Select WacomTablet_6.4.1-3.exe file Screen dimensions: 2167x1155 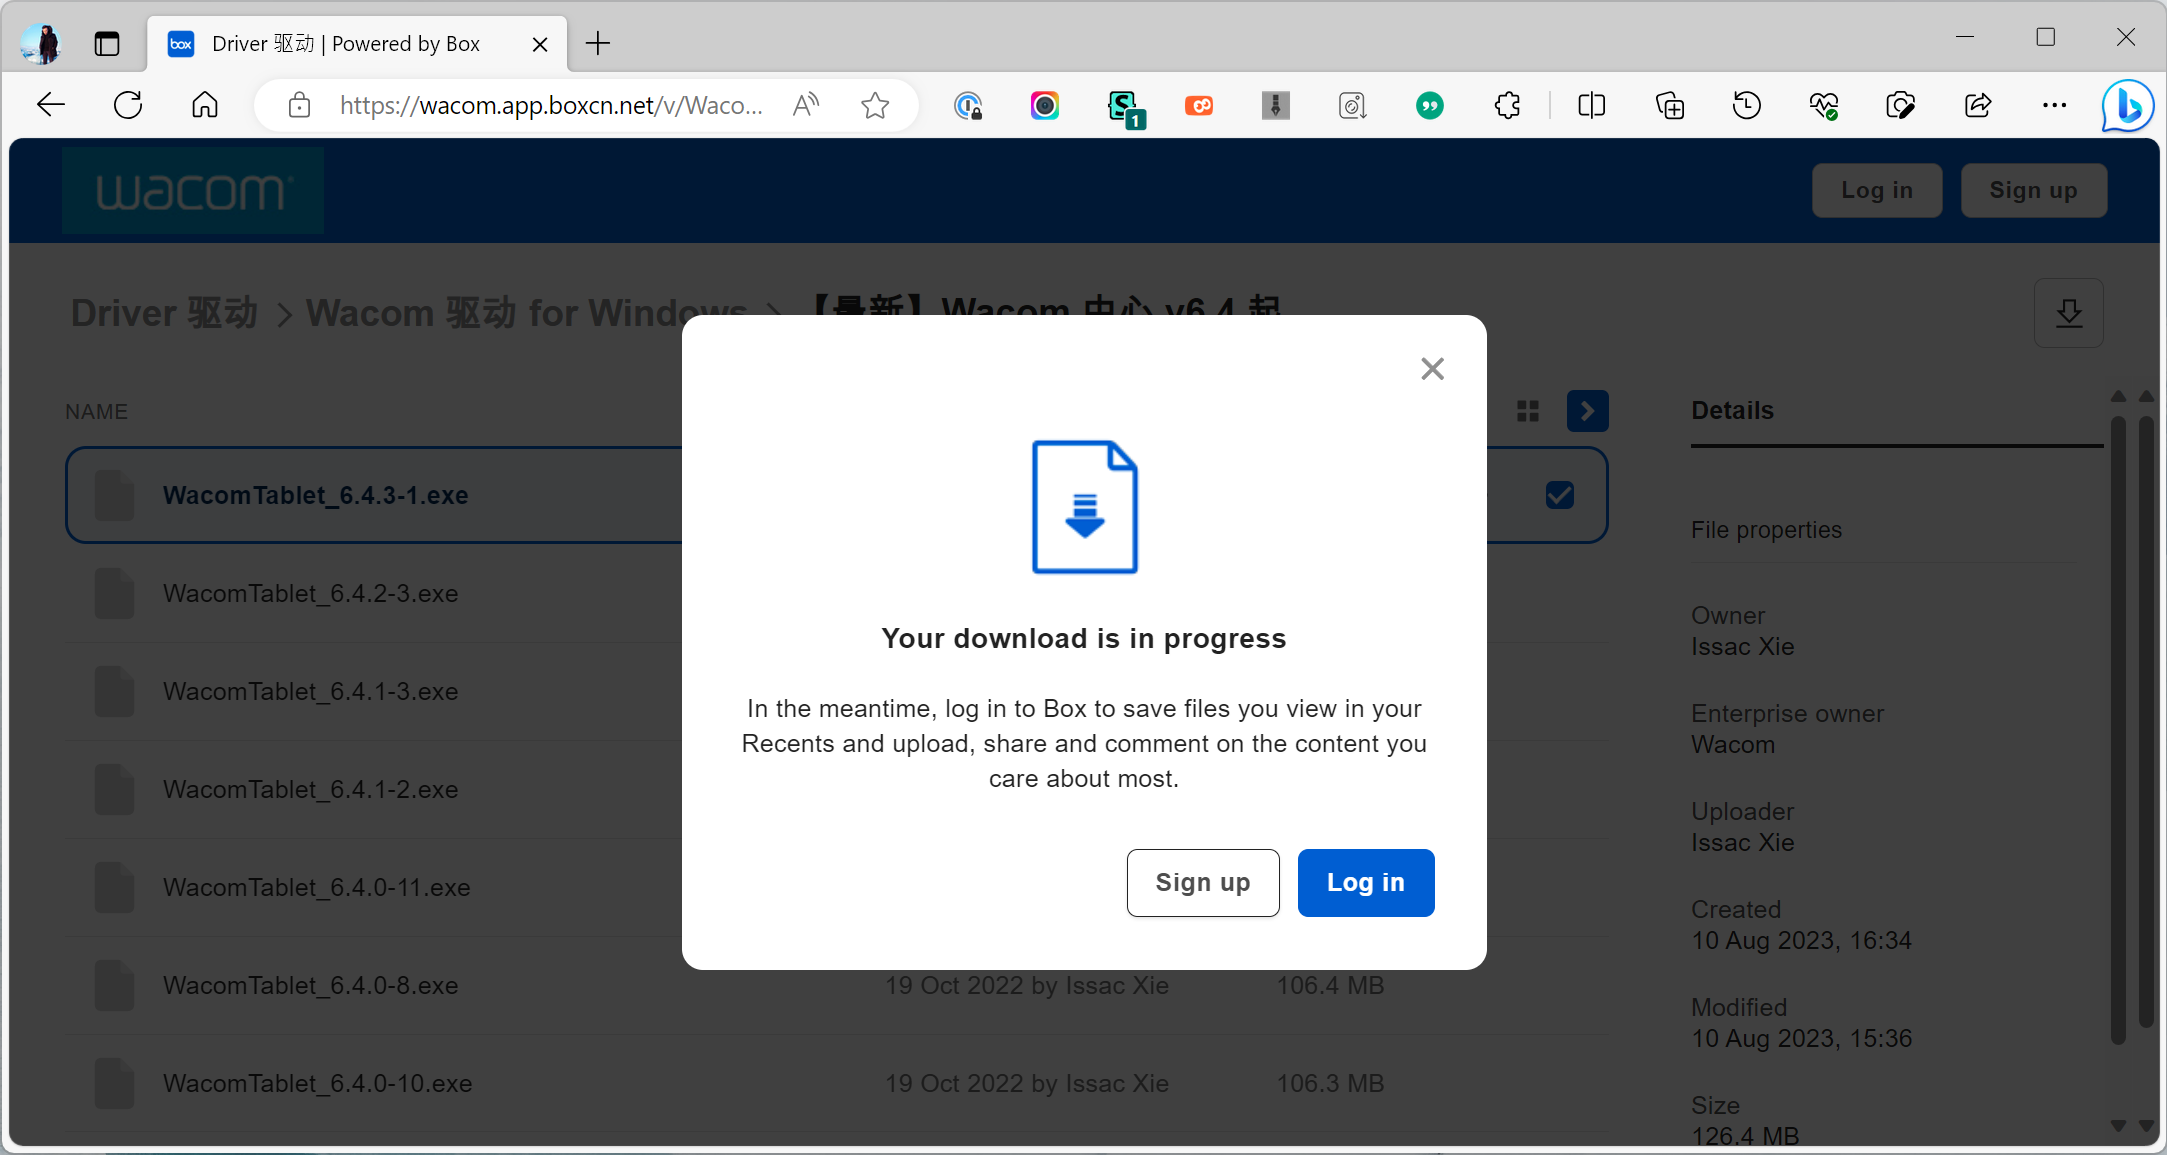(x=310, y=691)
